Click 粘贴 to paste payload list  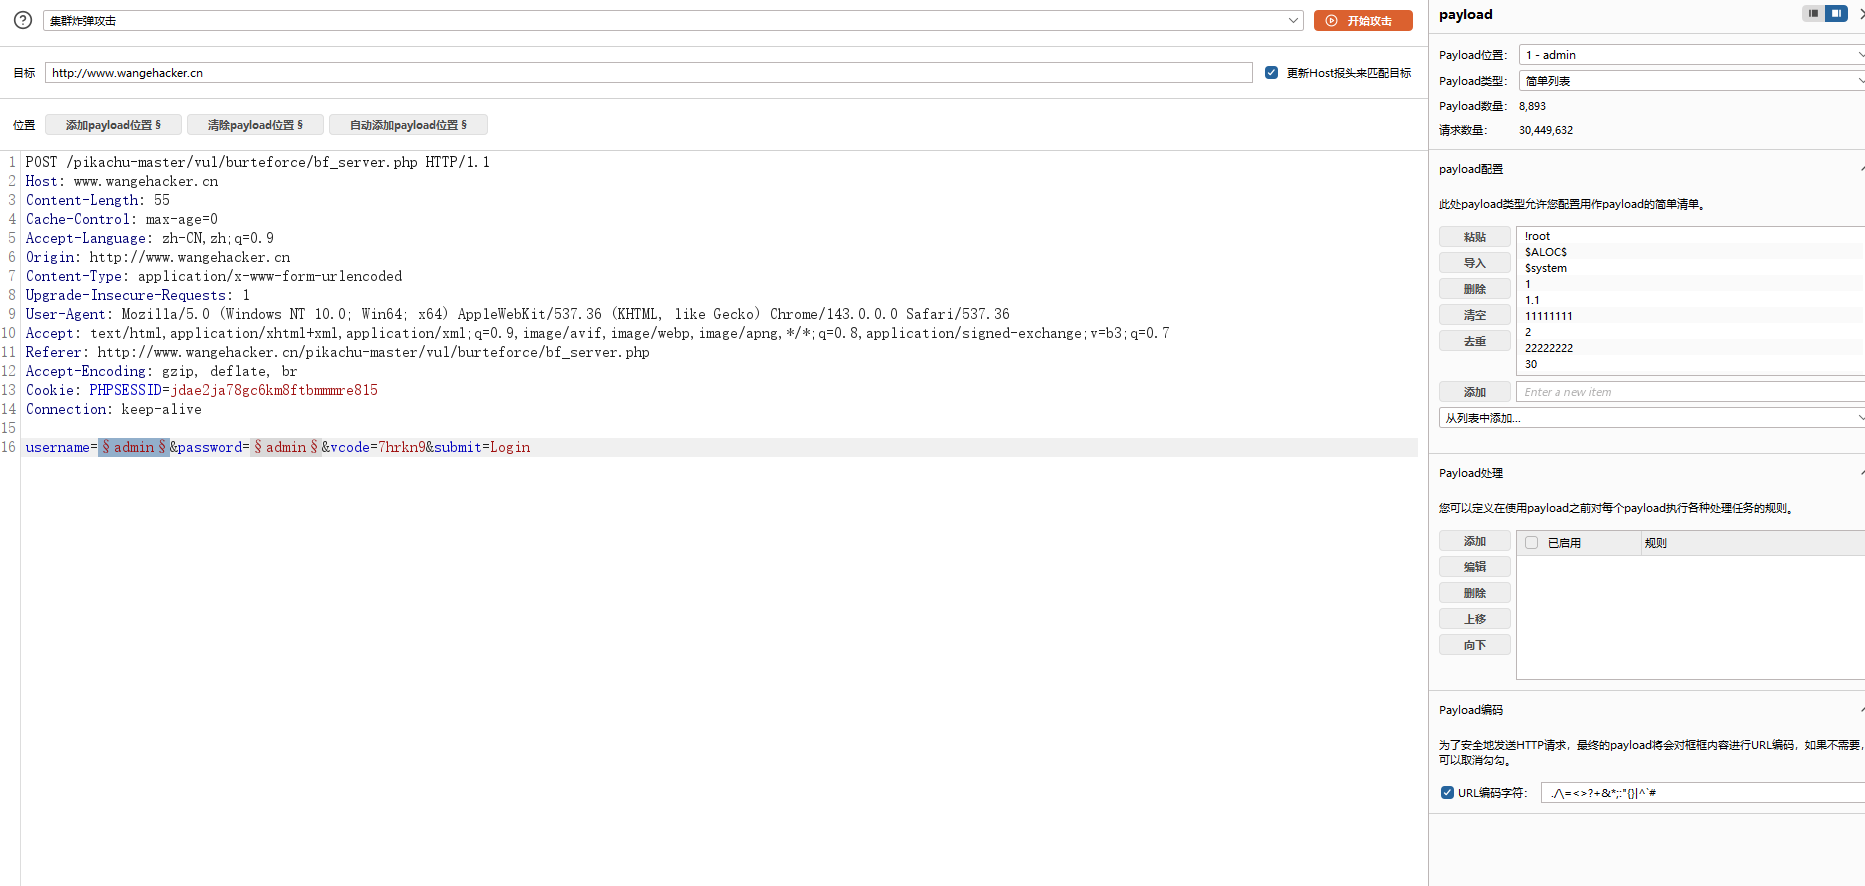(1474, 237)
